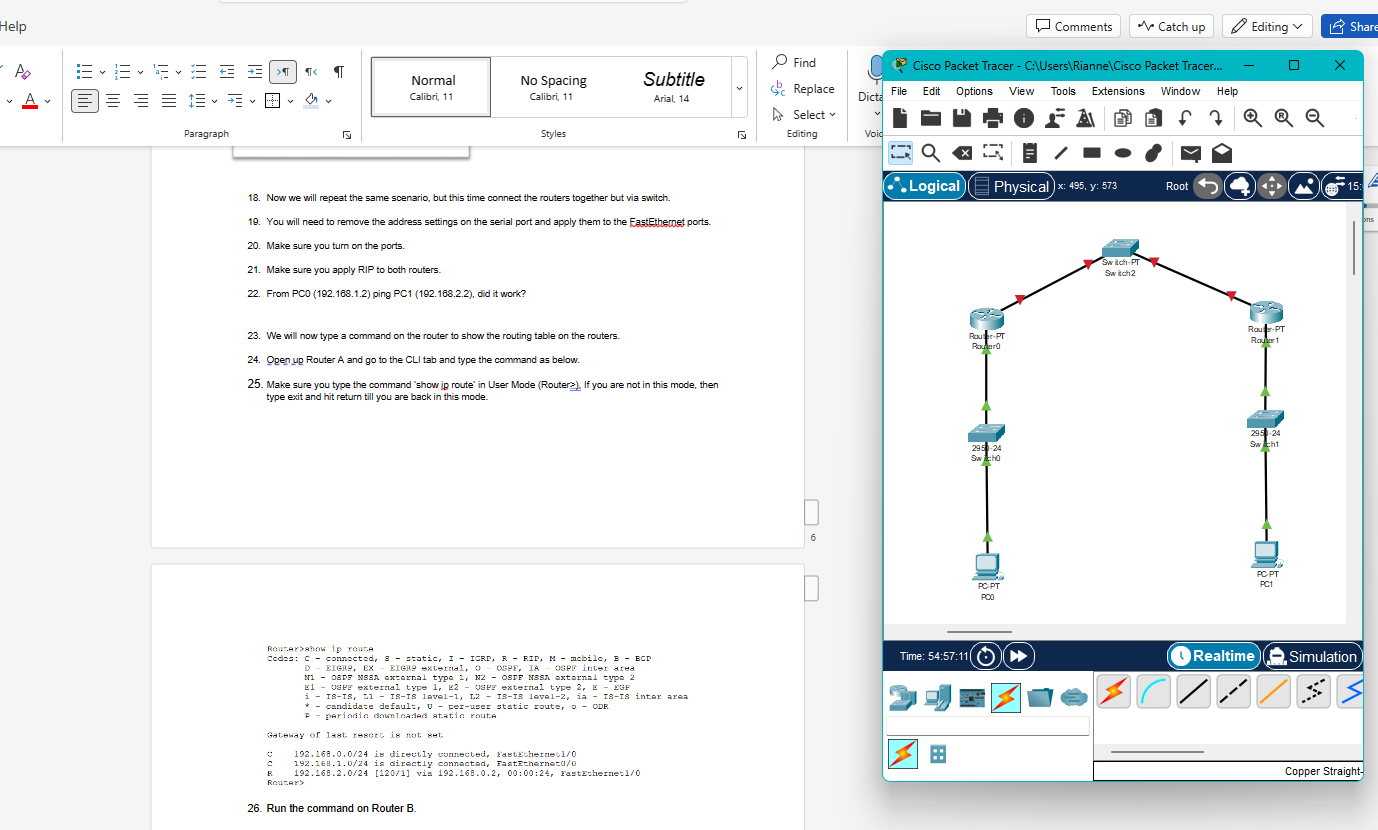This screenshot has width=1378, height=830.
Task: Pick the Draw Rectangle tool
Action: click(x=1092, y=153)
